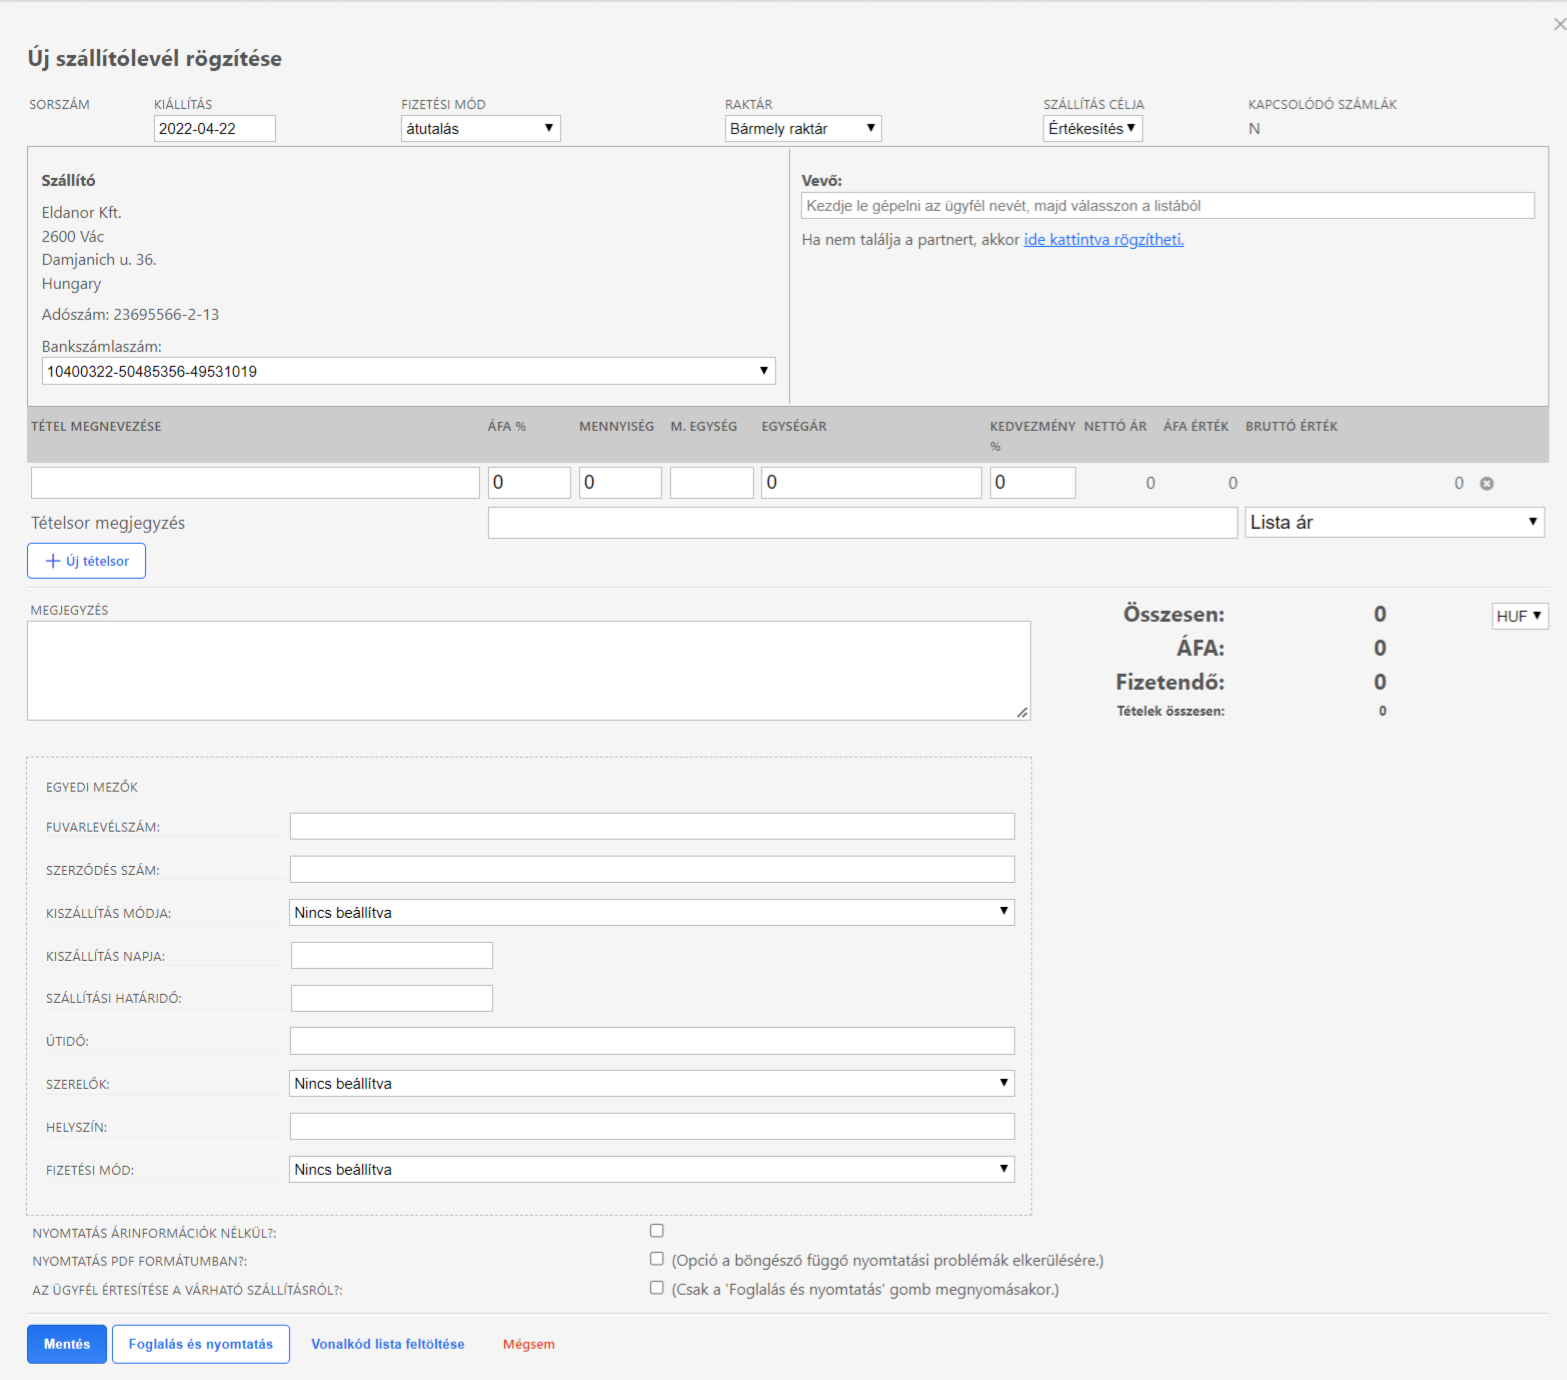1567x1380 pixels.
Task: Add a new row with Új tételsor
Action: tap(87, 561)
